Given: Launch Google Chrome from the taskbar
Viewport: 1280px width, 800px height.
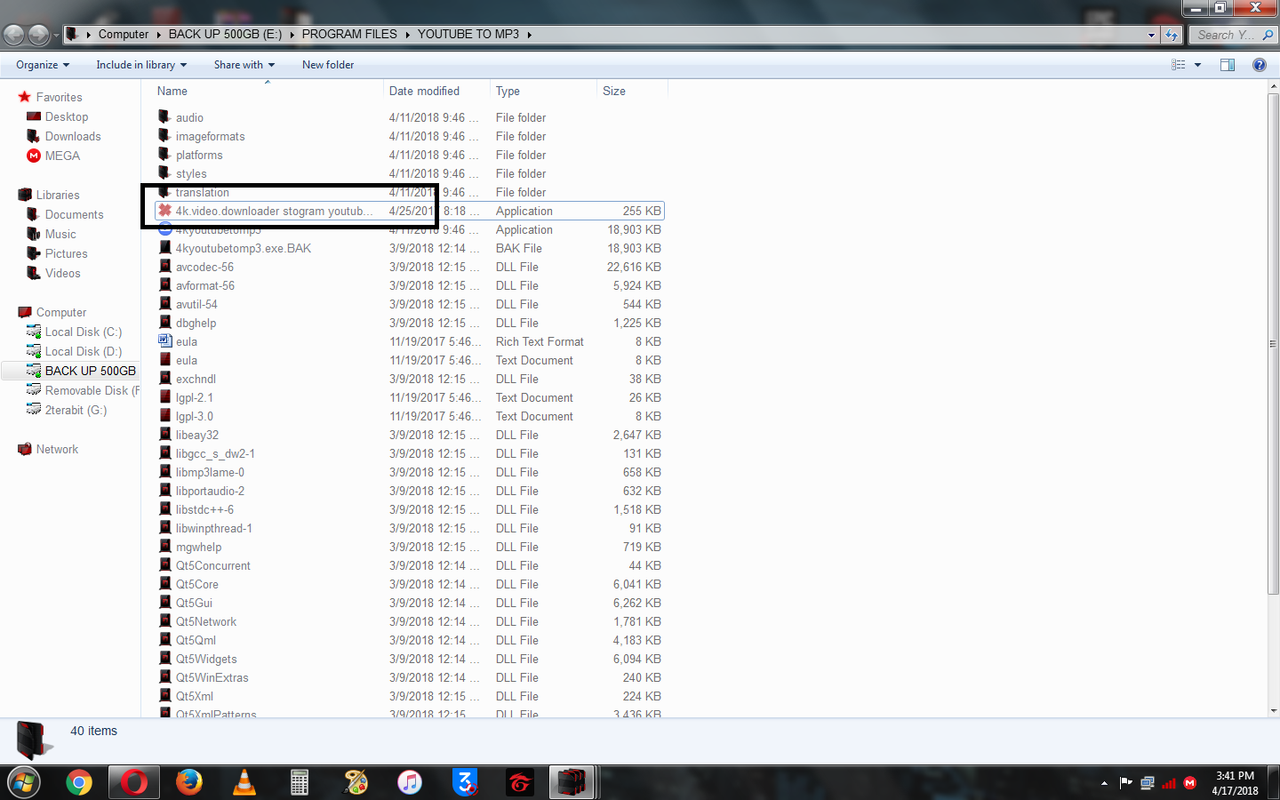Looking at the screenshot, I should (x=79, y=782).
